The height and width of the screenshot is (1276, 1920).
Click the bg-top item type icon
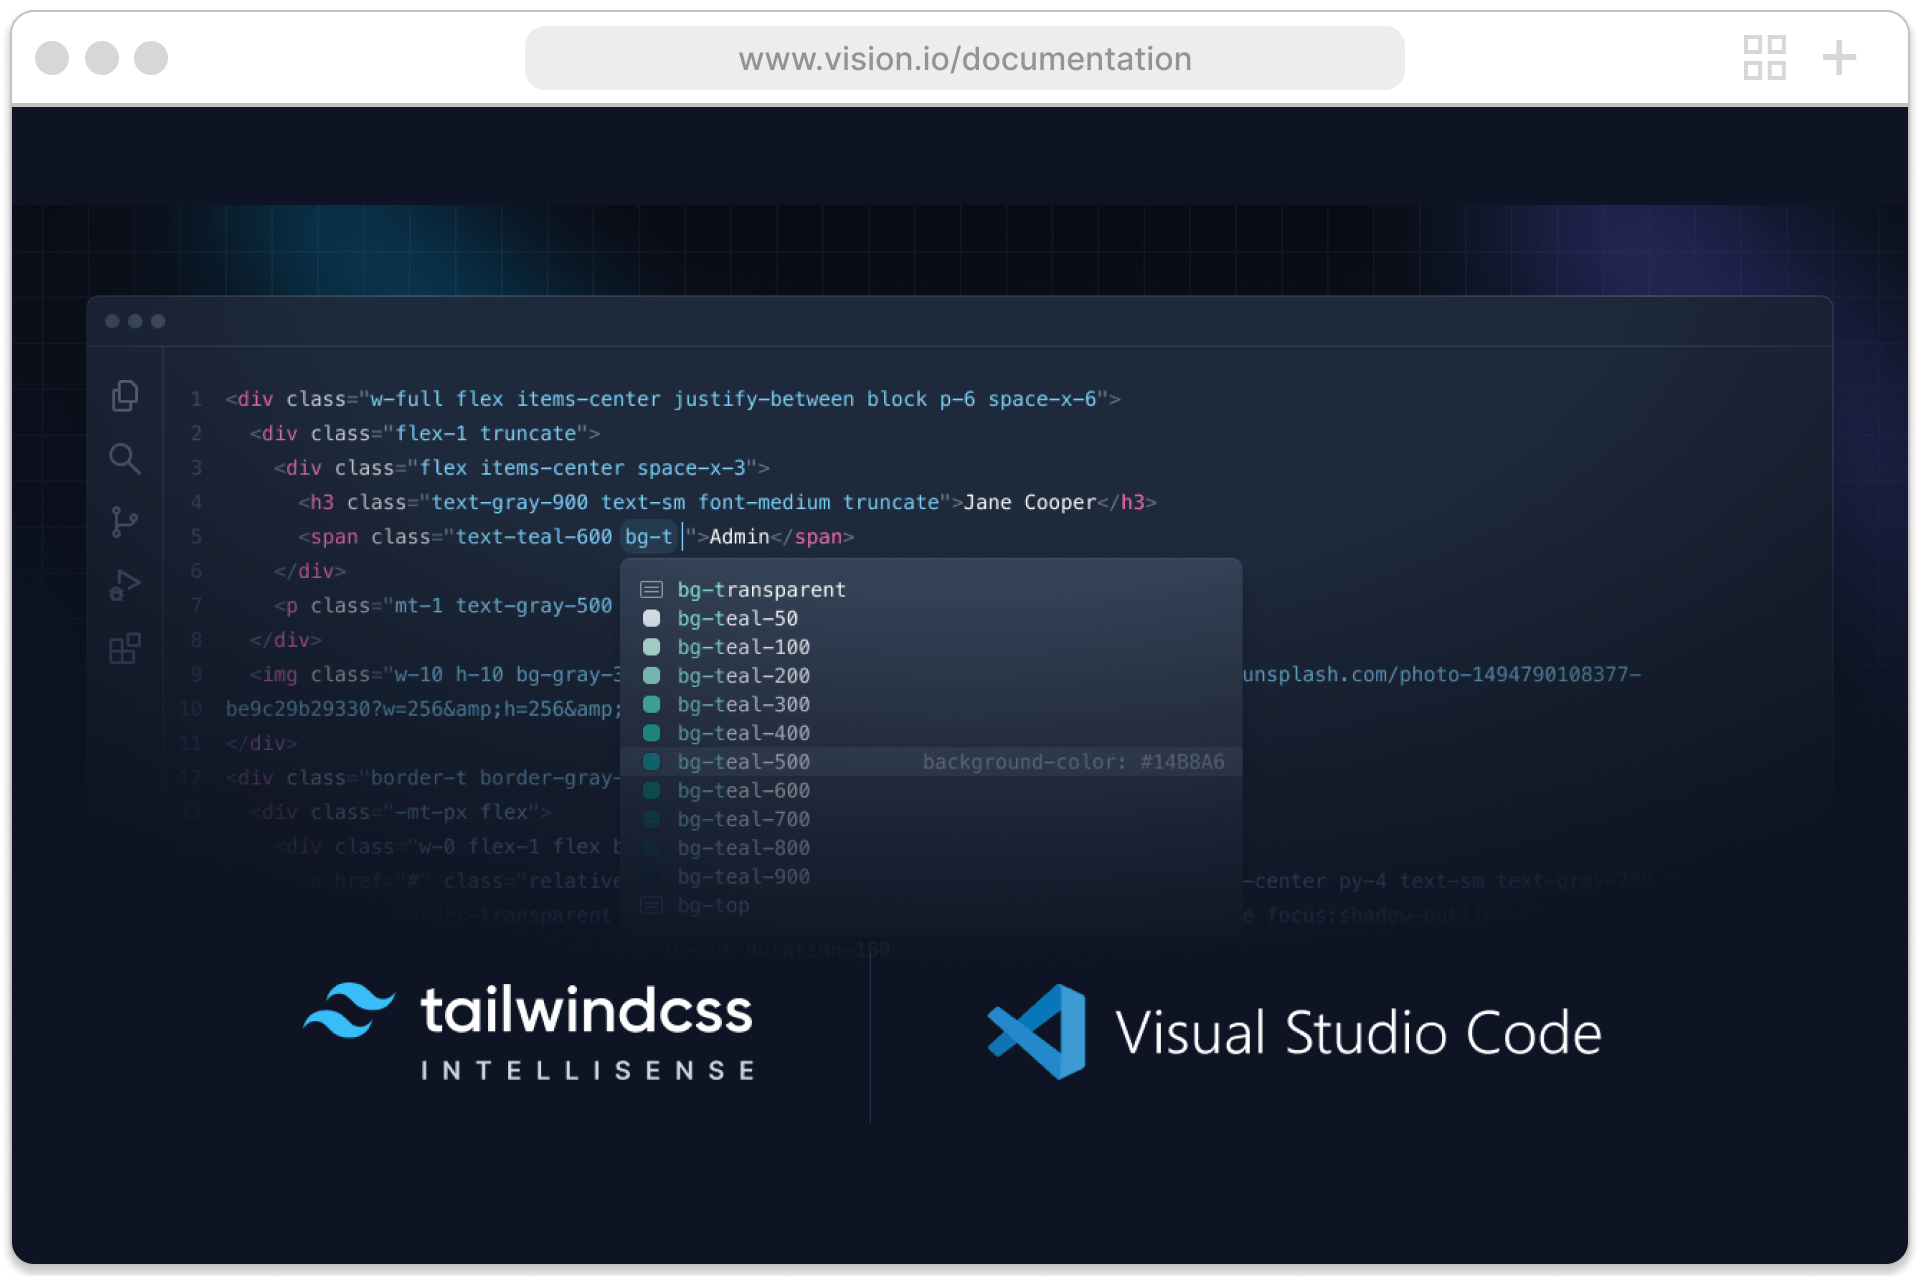pyautogui.click(x=652, y=906)
